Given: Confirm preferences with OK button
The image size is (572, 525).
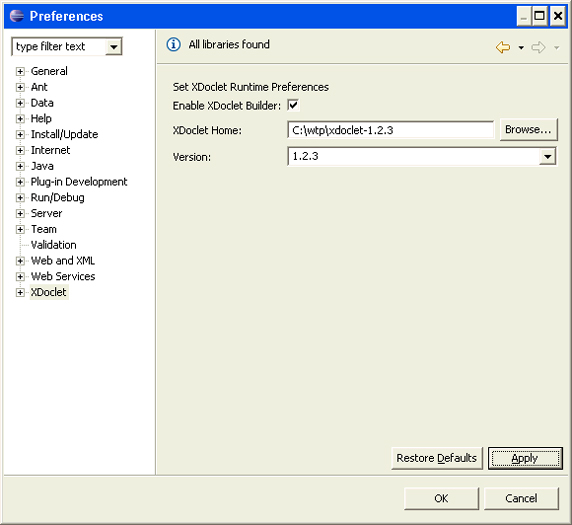Looking at the screenshot, I should tap(441, 498).
